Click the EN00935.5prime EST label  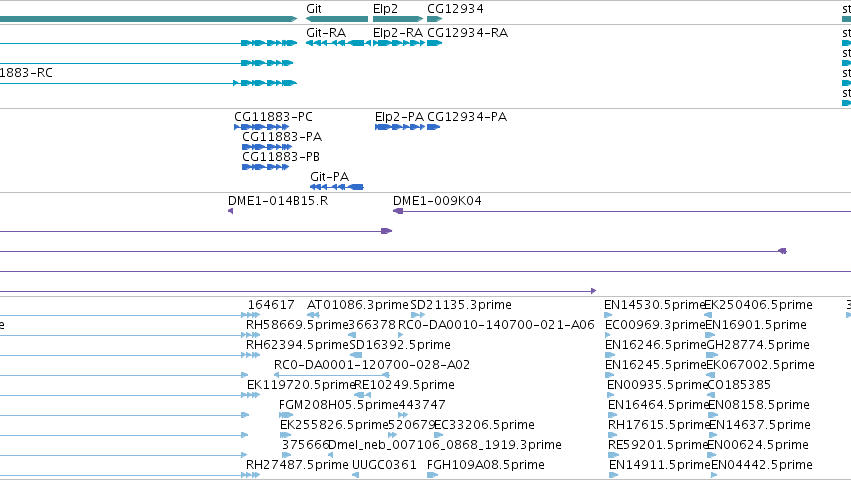pyautogui.click(x=657, y=386)
